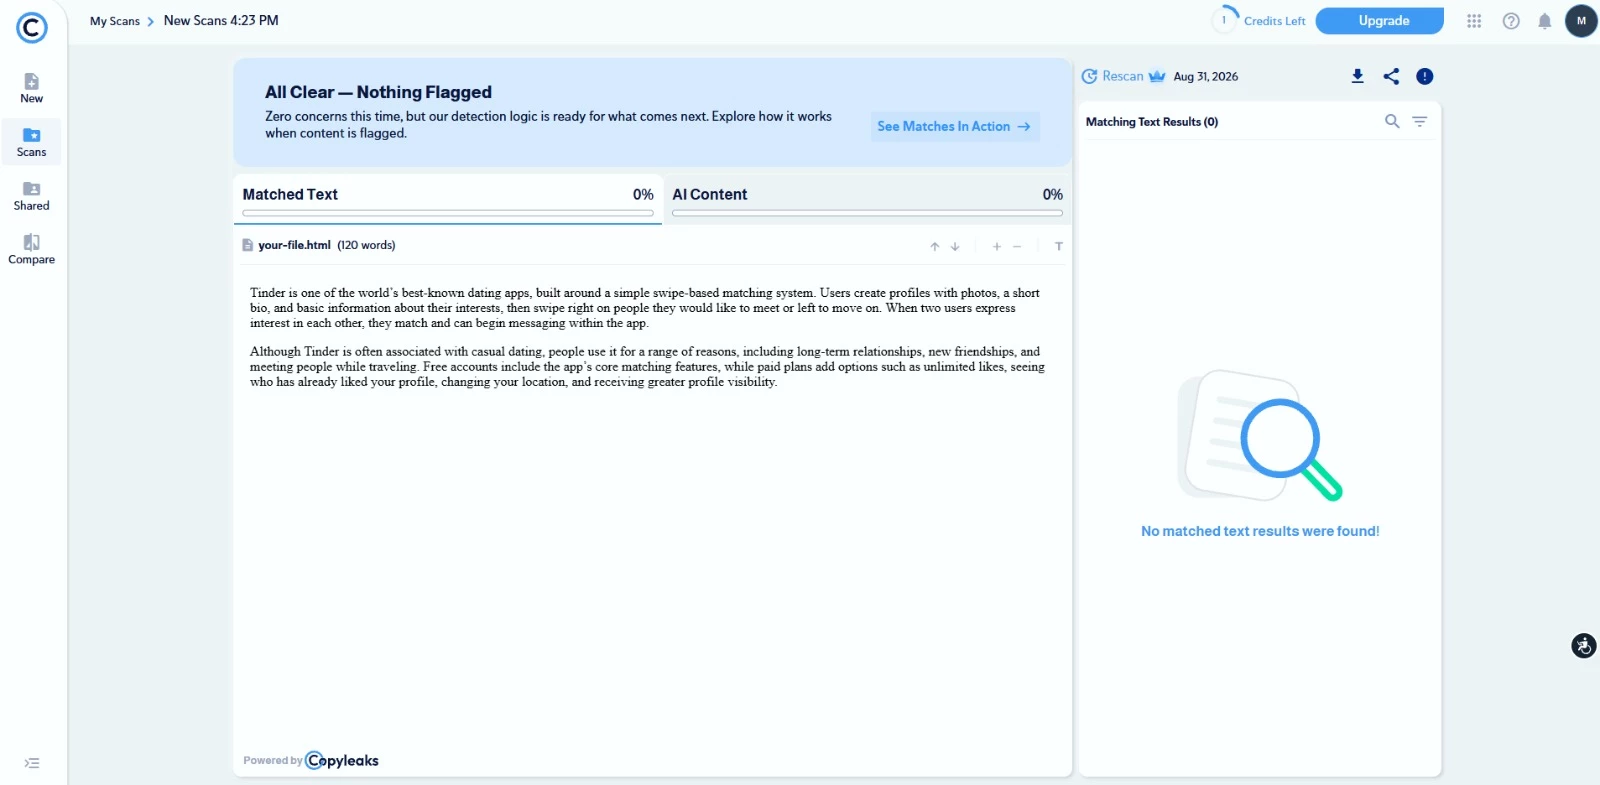Share the scan report
The height and width of the screenshot is (785, 1600).
[1391, 76]
